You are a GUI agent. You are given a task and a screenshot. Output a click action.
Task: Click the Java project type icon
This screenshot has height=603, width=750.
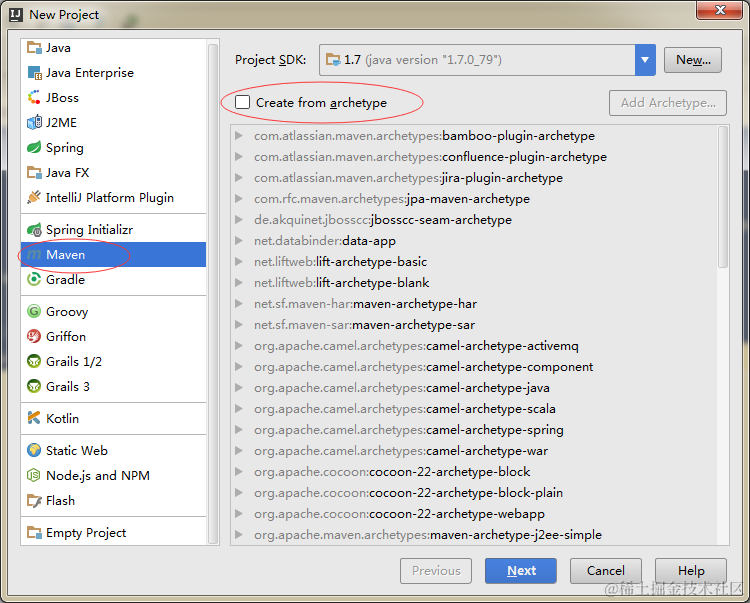click(x=34, y=48)
